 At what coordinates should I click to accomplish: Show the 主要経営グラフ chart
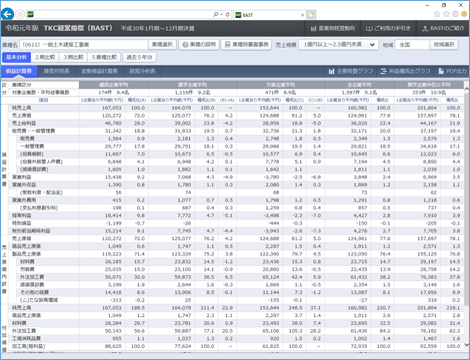pos(351,71)
